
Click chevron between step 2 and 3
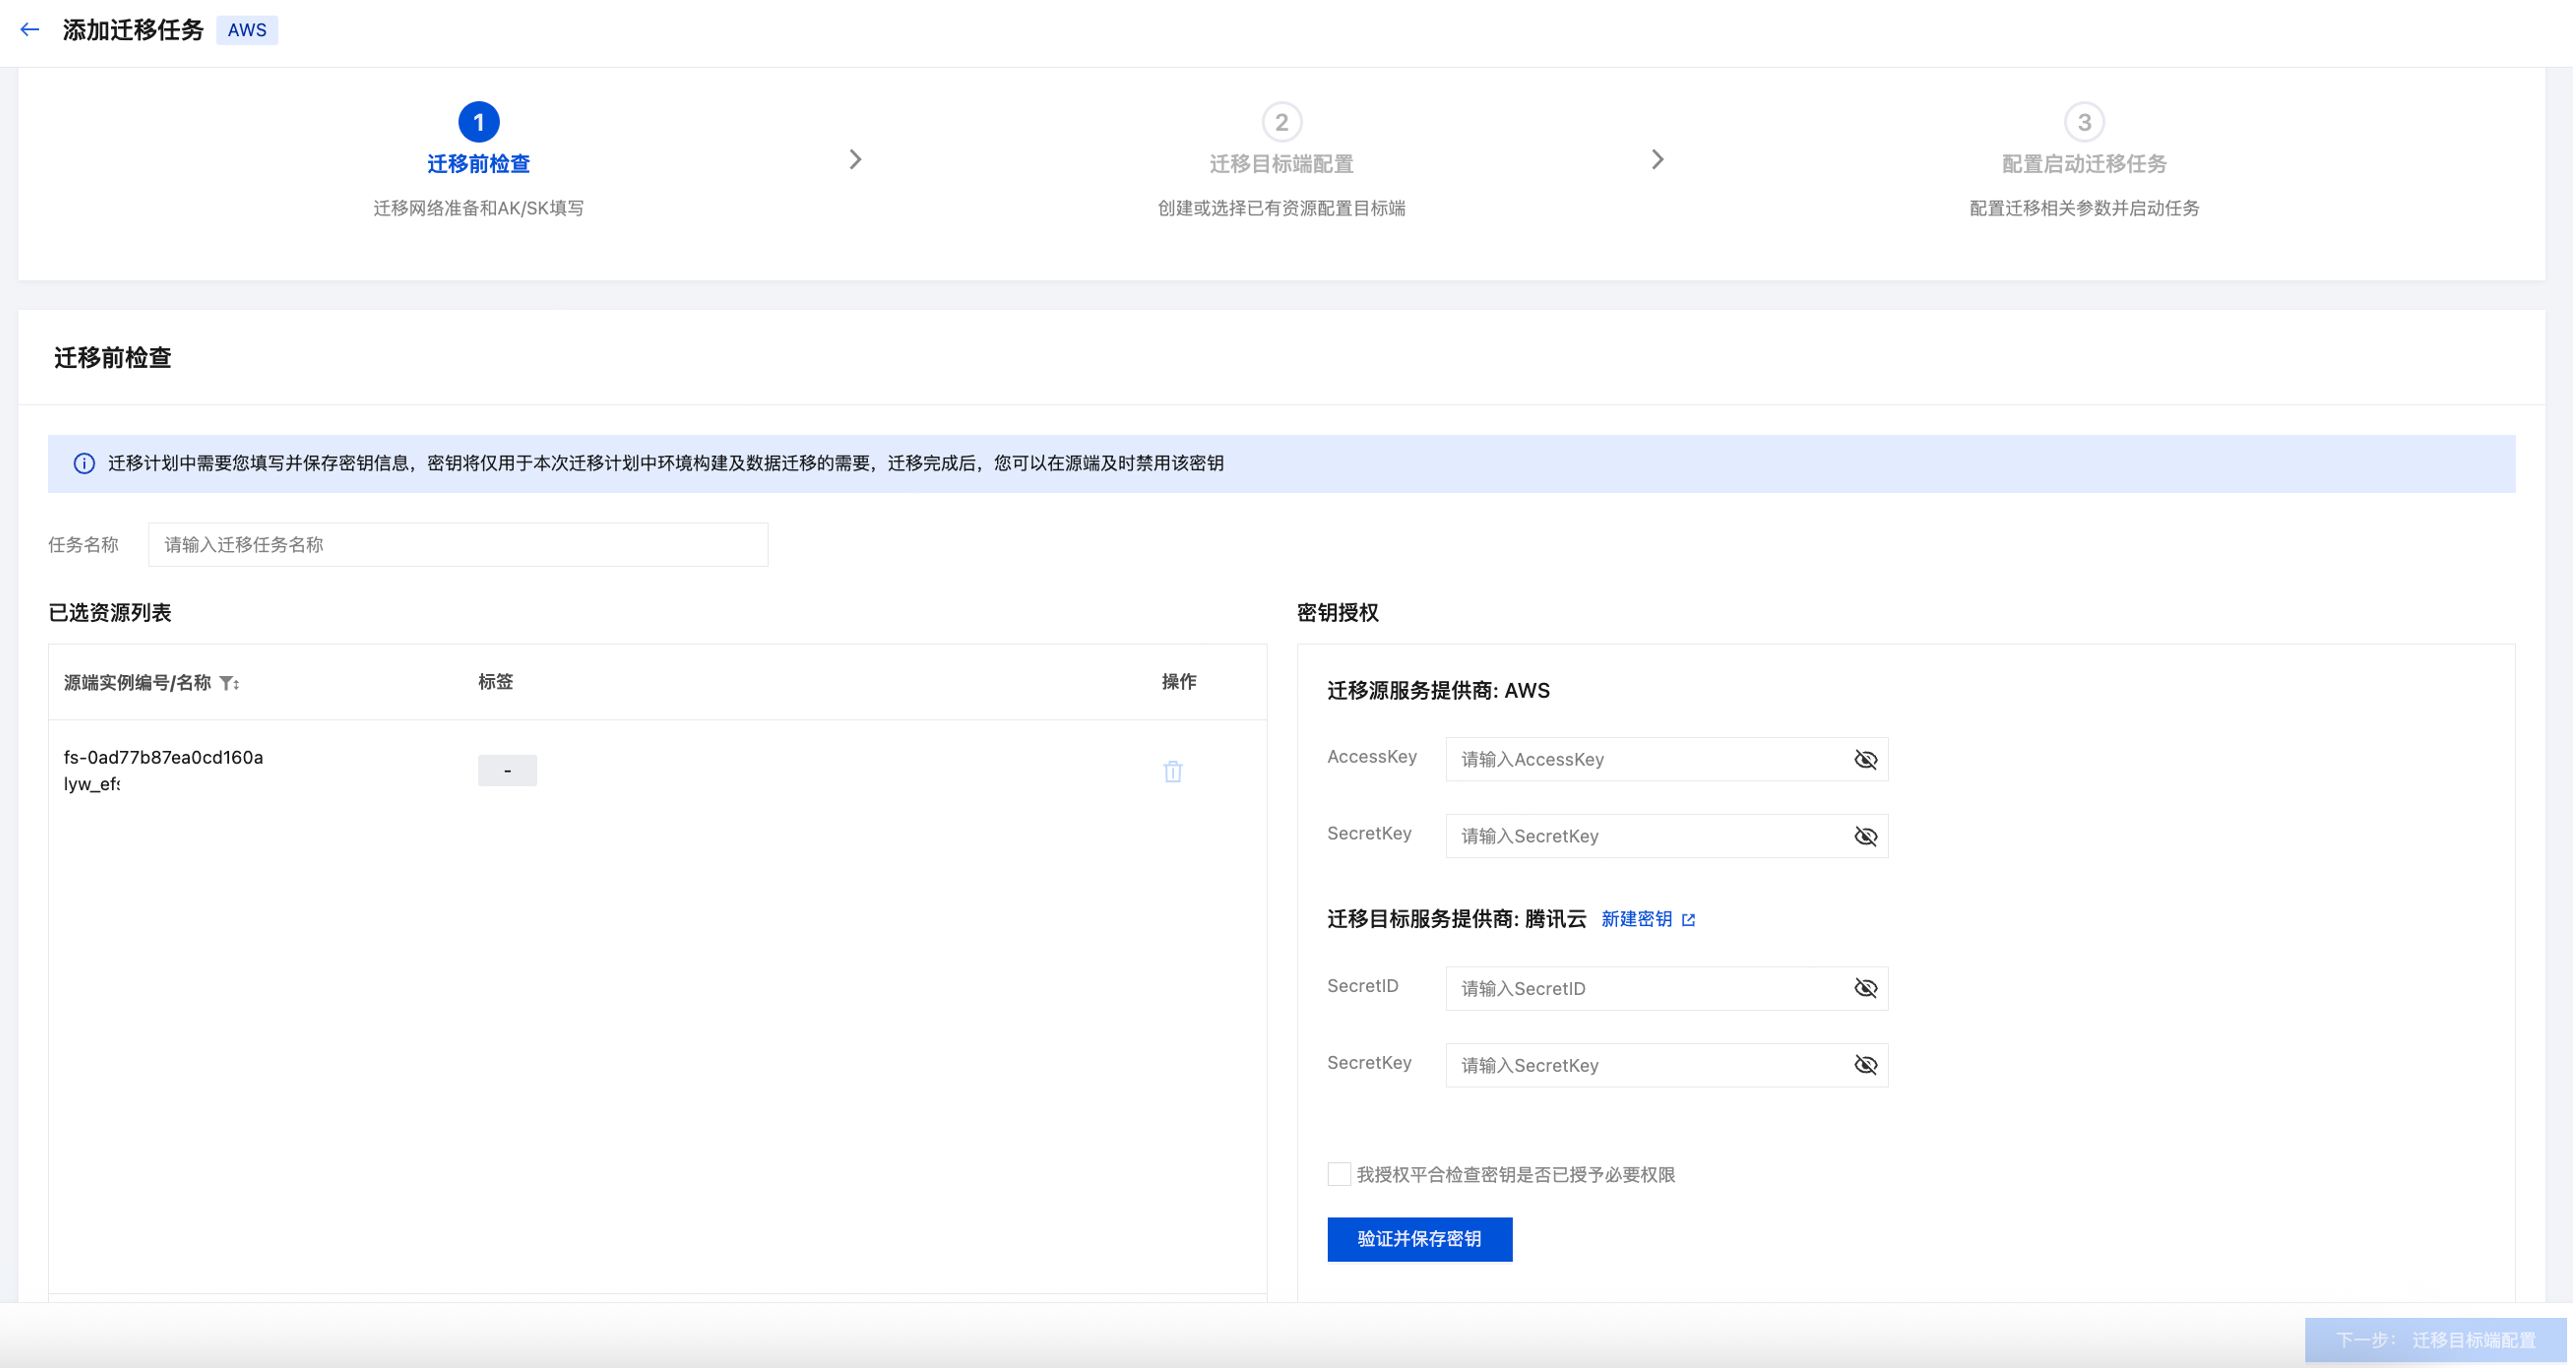pos(1657,160)
